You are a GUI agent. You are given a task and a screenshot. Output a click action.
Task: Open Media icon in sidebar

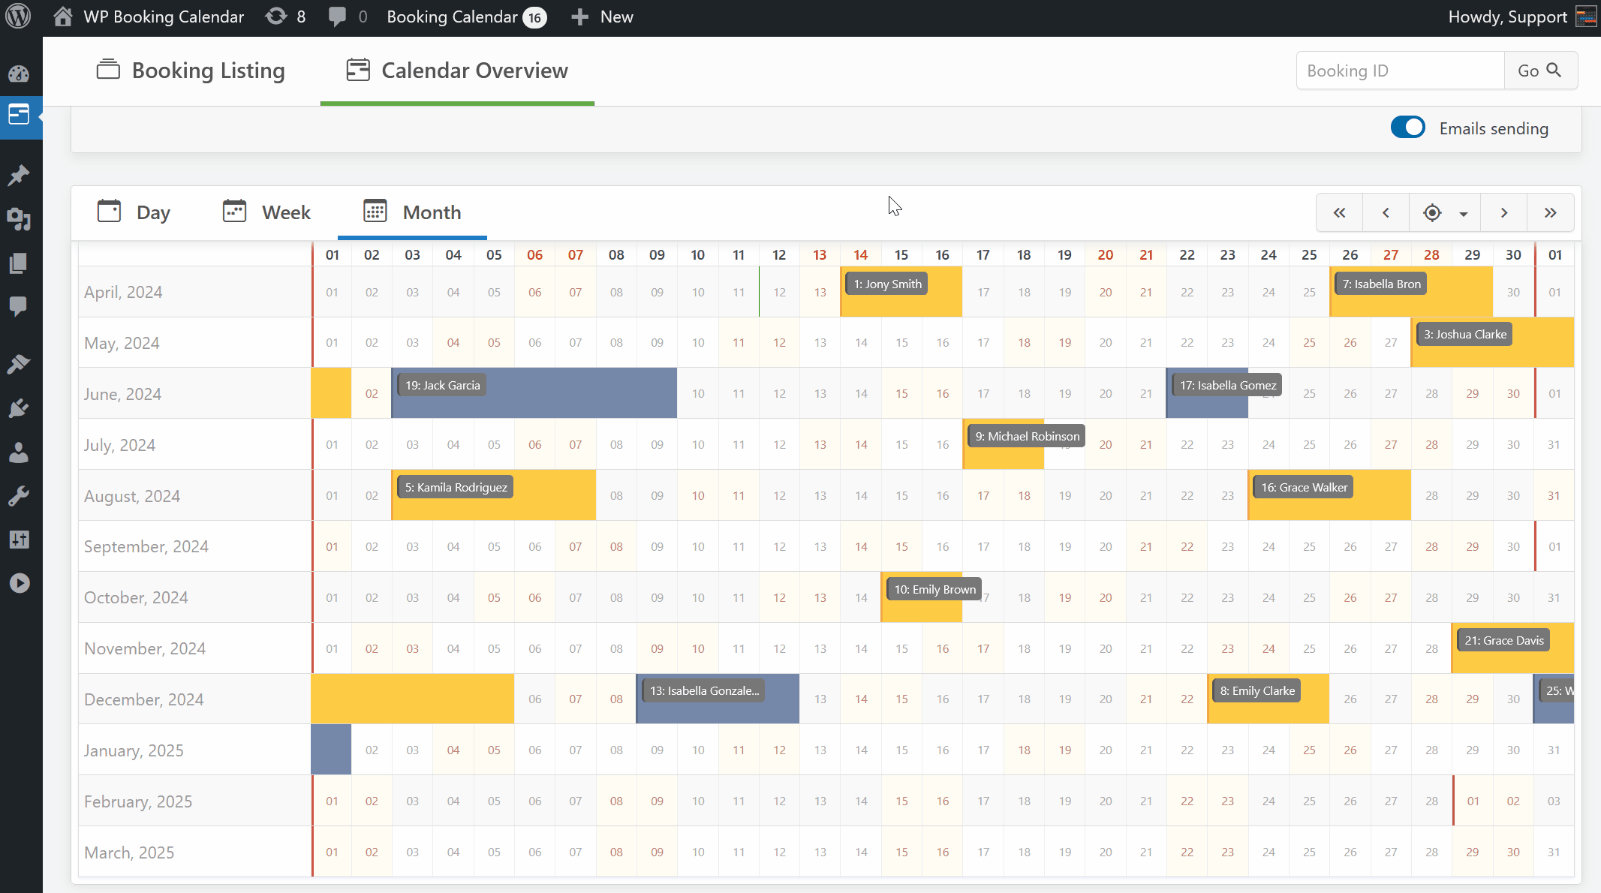[x=19, y=219]
